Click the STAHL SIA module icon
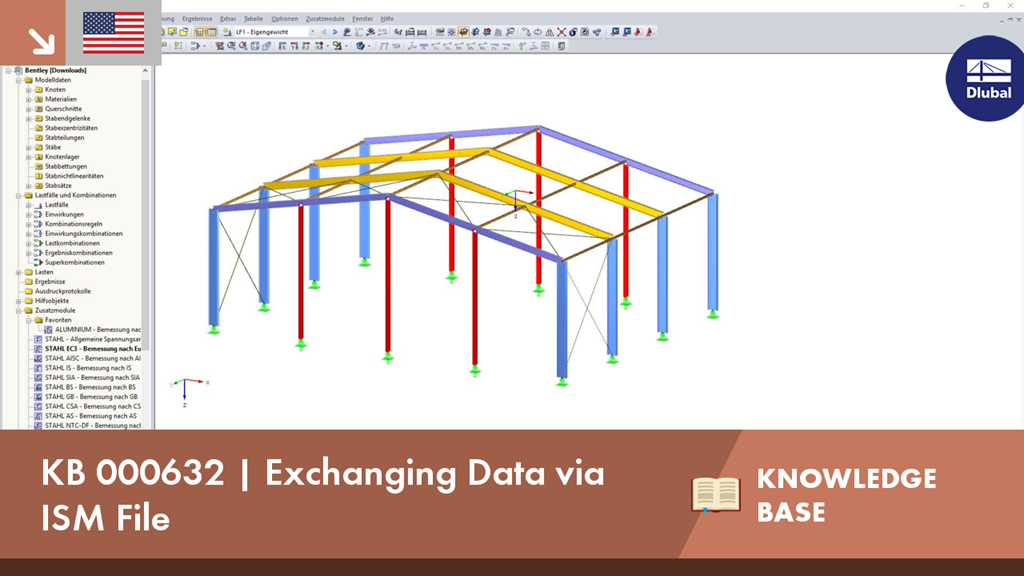This screenshot has width=1024, height=576. pyautogui.click(x=38, y=377)
